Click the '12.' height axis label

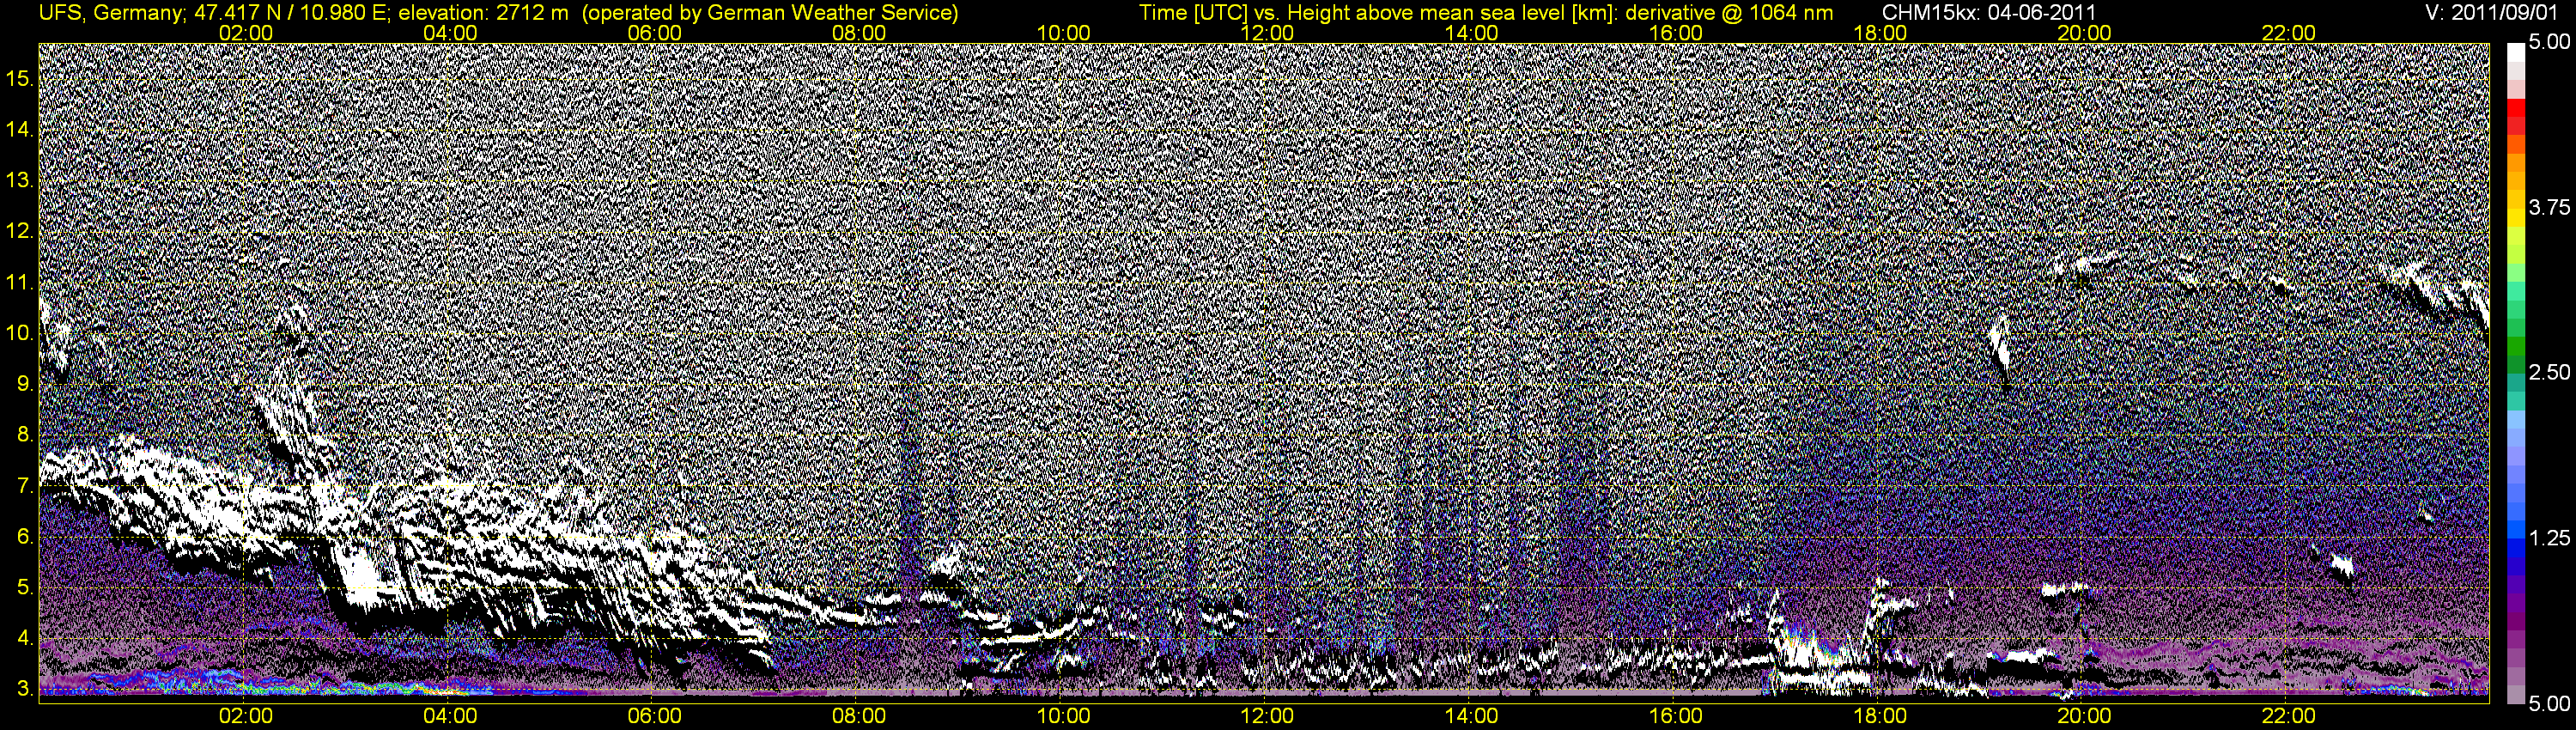(20, 231)
